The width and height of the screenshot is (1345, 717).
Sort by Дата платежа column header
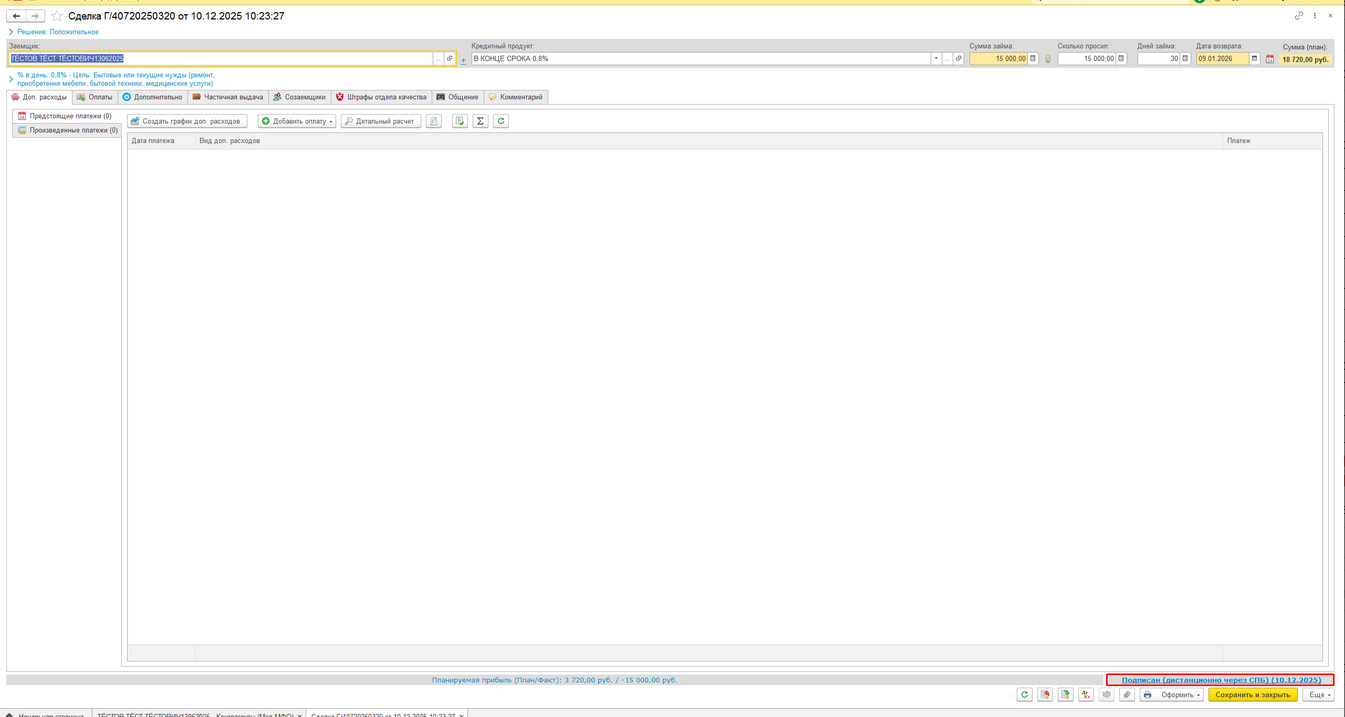[x=161, y=141]
